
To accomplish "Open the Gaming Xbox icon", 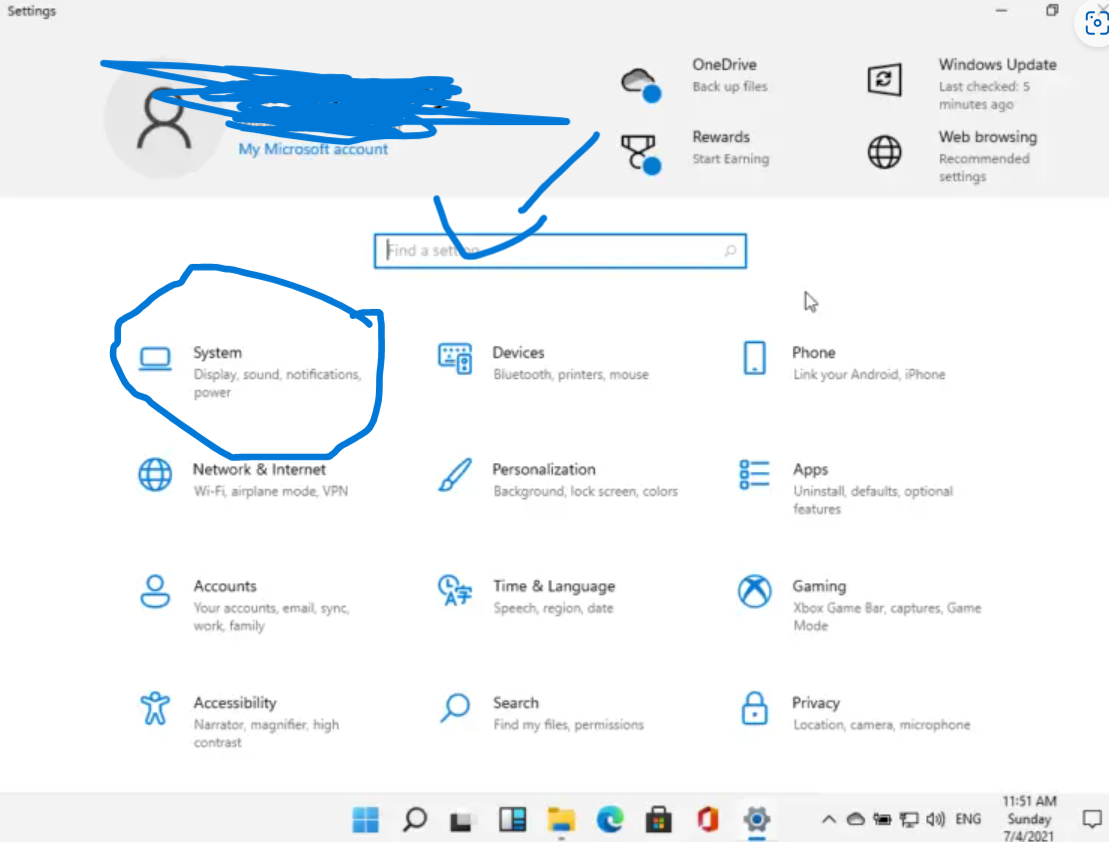I will (x=755, y=592).
